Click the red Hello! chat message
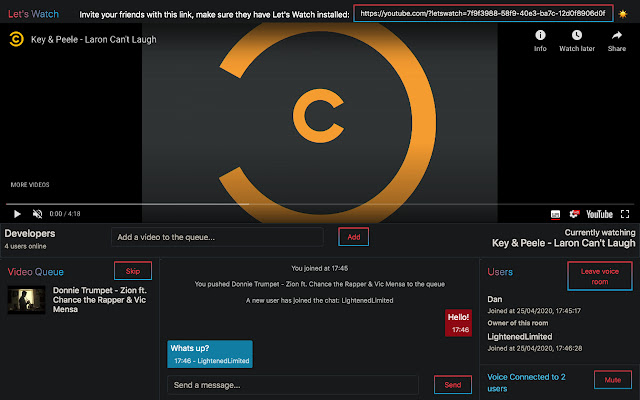This screenshot has width=640, height=400. pyautogui.click(x=458, y=323)
